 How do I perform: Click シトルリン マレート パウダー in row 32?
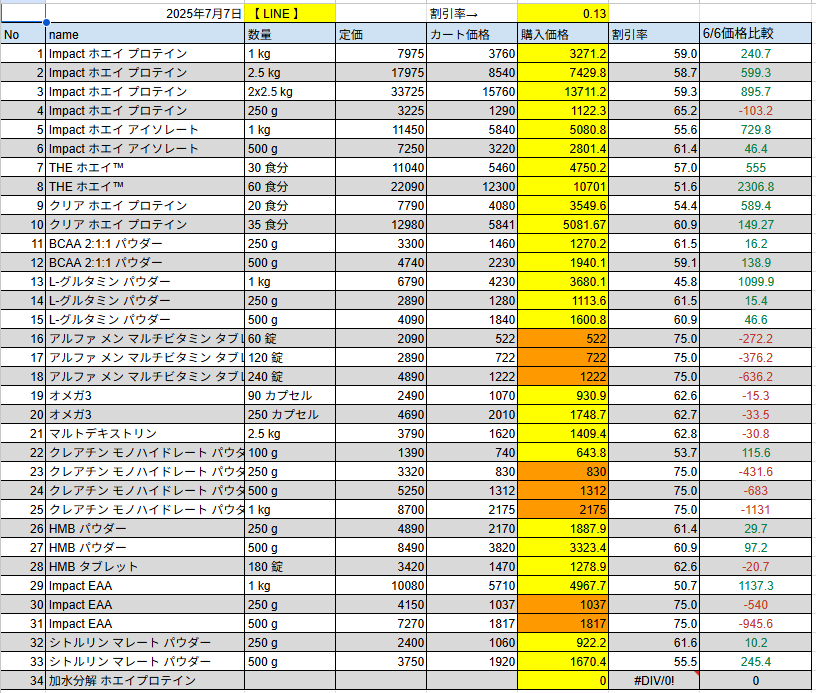(x=145, y=643)
